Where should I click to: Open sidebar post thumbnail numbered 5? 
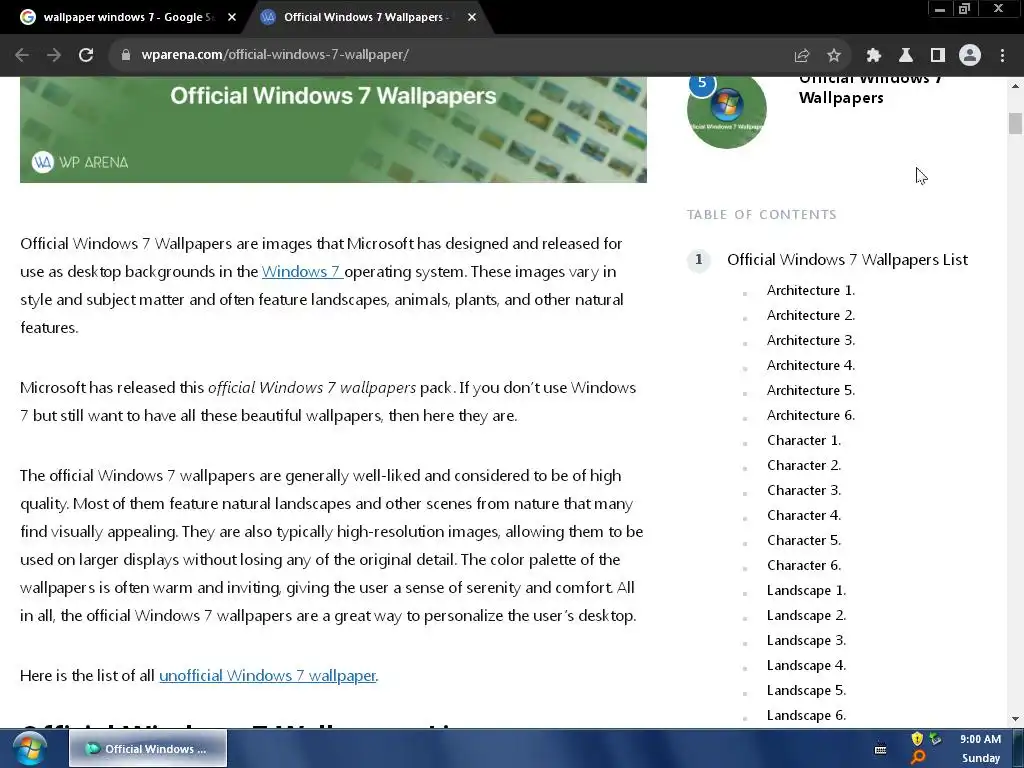click(727, 112)
